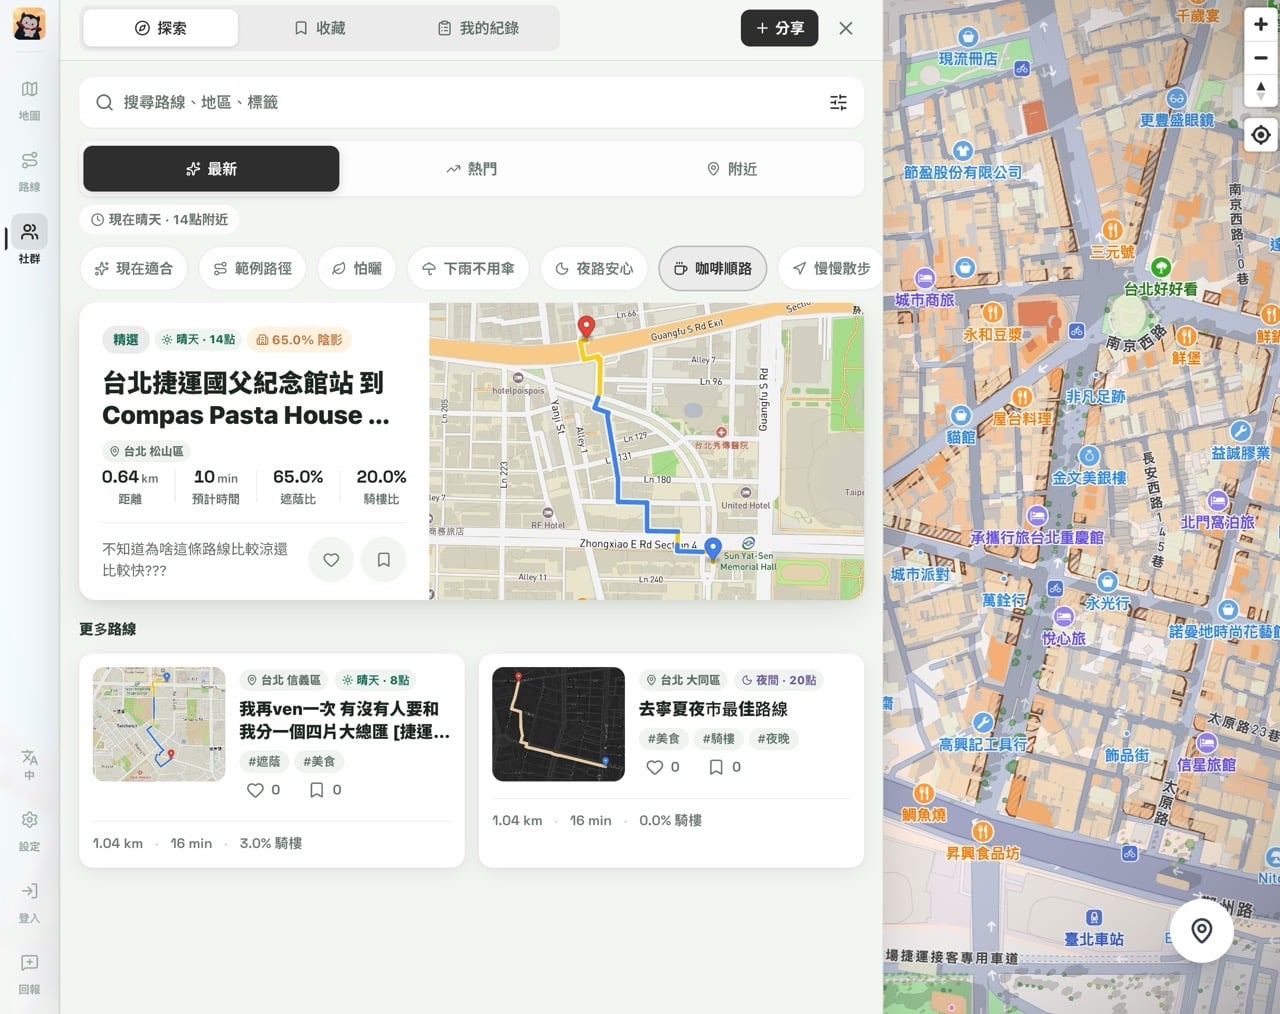Image resolution: width=1280 pixels, height=1014 pixels.
Task: Open the 回報 feedback icon
Action: 29,974
